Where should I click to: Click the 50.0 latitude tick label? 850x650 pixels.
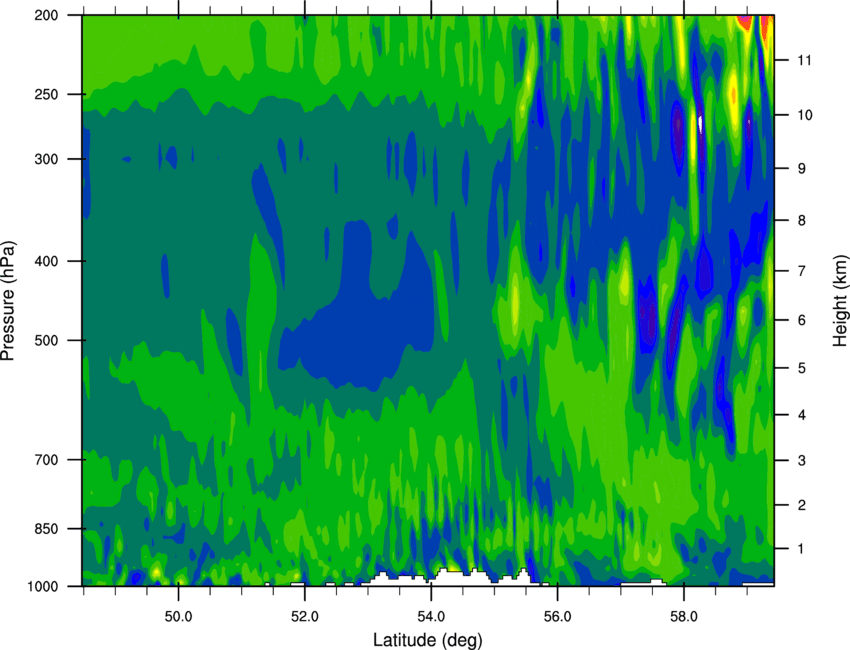(178, 616)
